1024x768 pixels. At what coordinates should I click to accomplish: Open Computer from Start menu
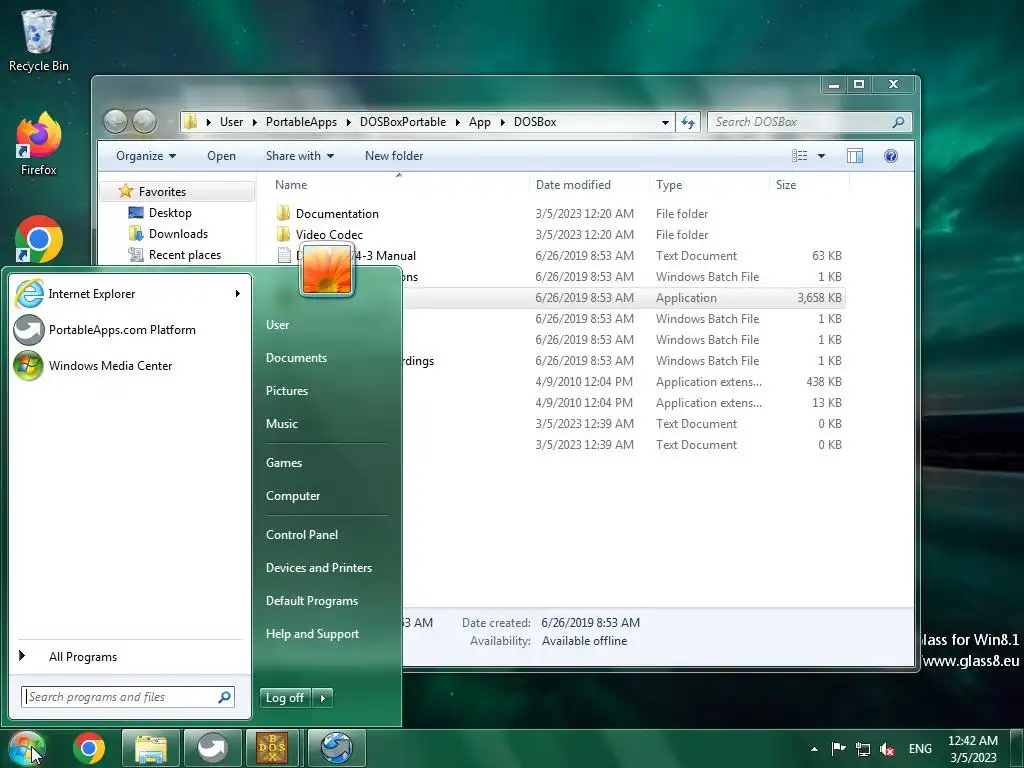(x=293, y=496)
